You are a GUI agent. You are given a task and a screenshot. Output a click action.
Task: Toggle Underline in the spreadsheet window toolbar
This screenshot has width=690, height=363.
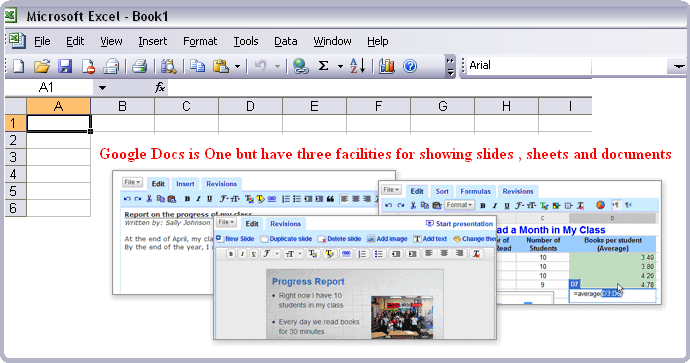click(x=506, y=205)
